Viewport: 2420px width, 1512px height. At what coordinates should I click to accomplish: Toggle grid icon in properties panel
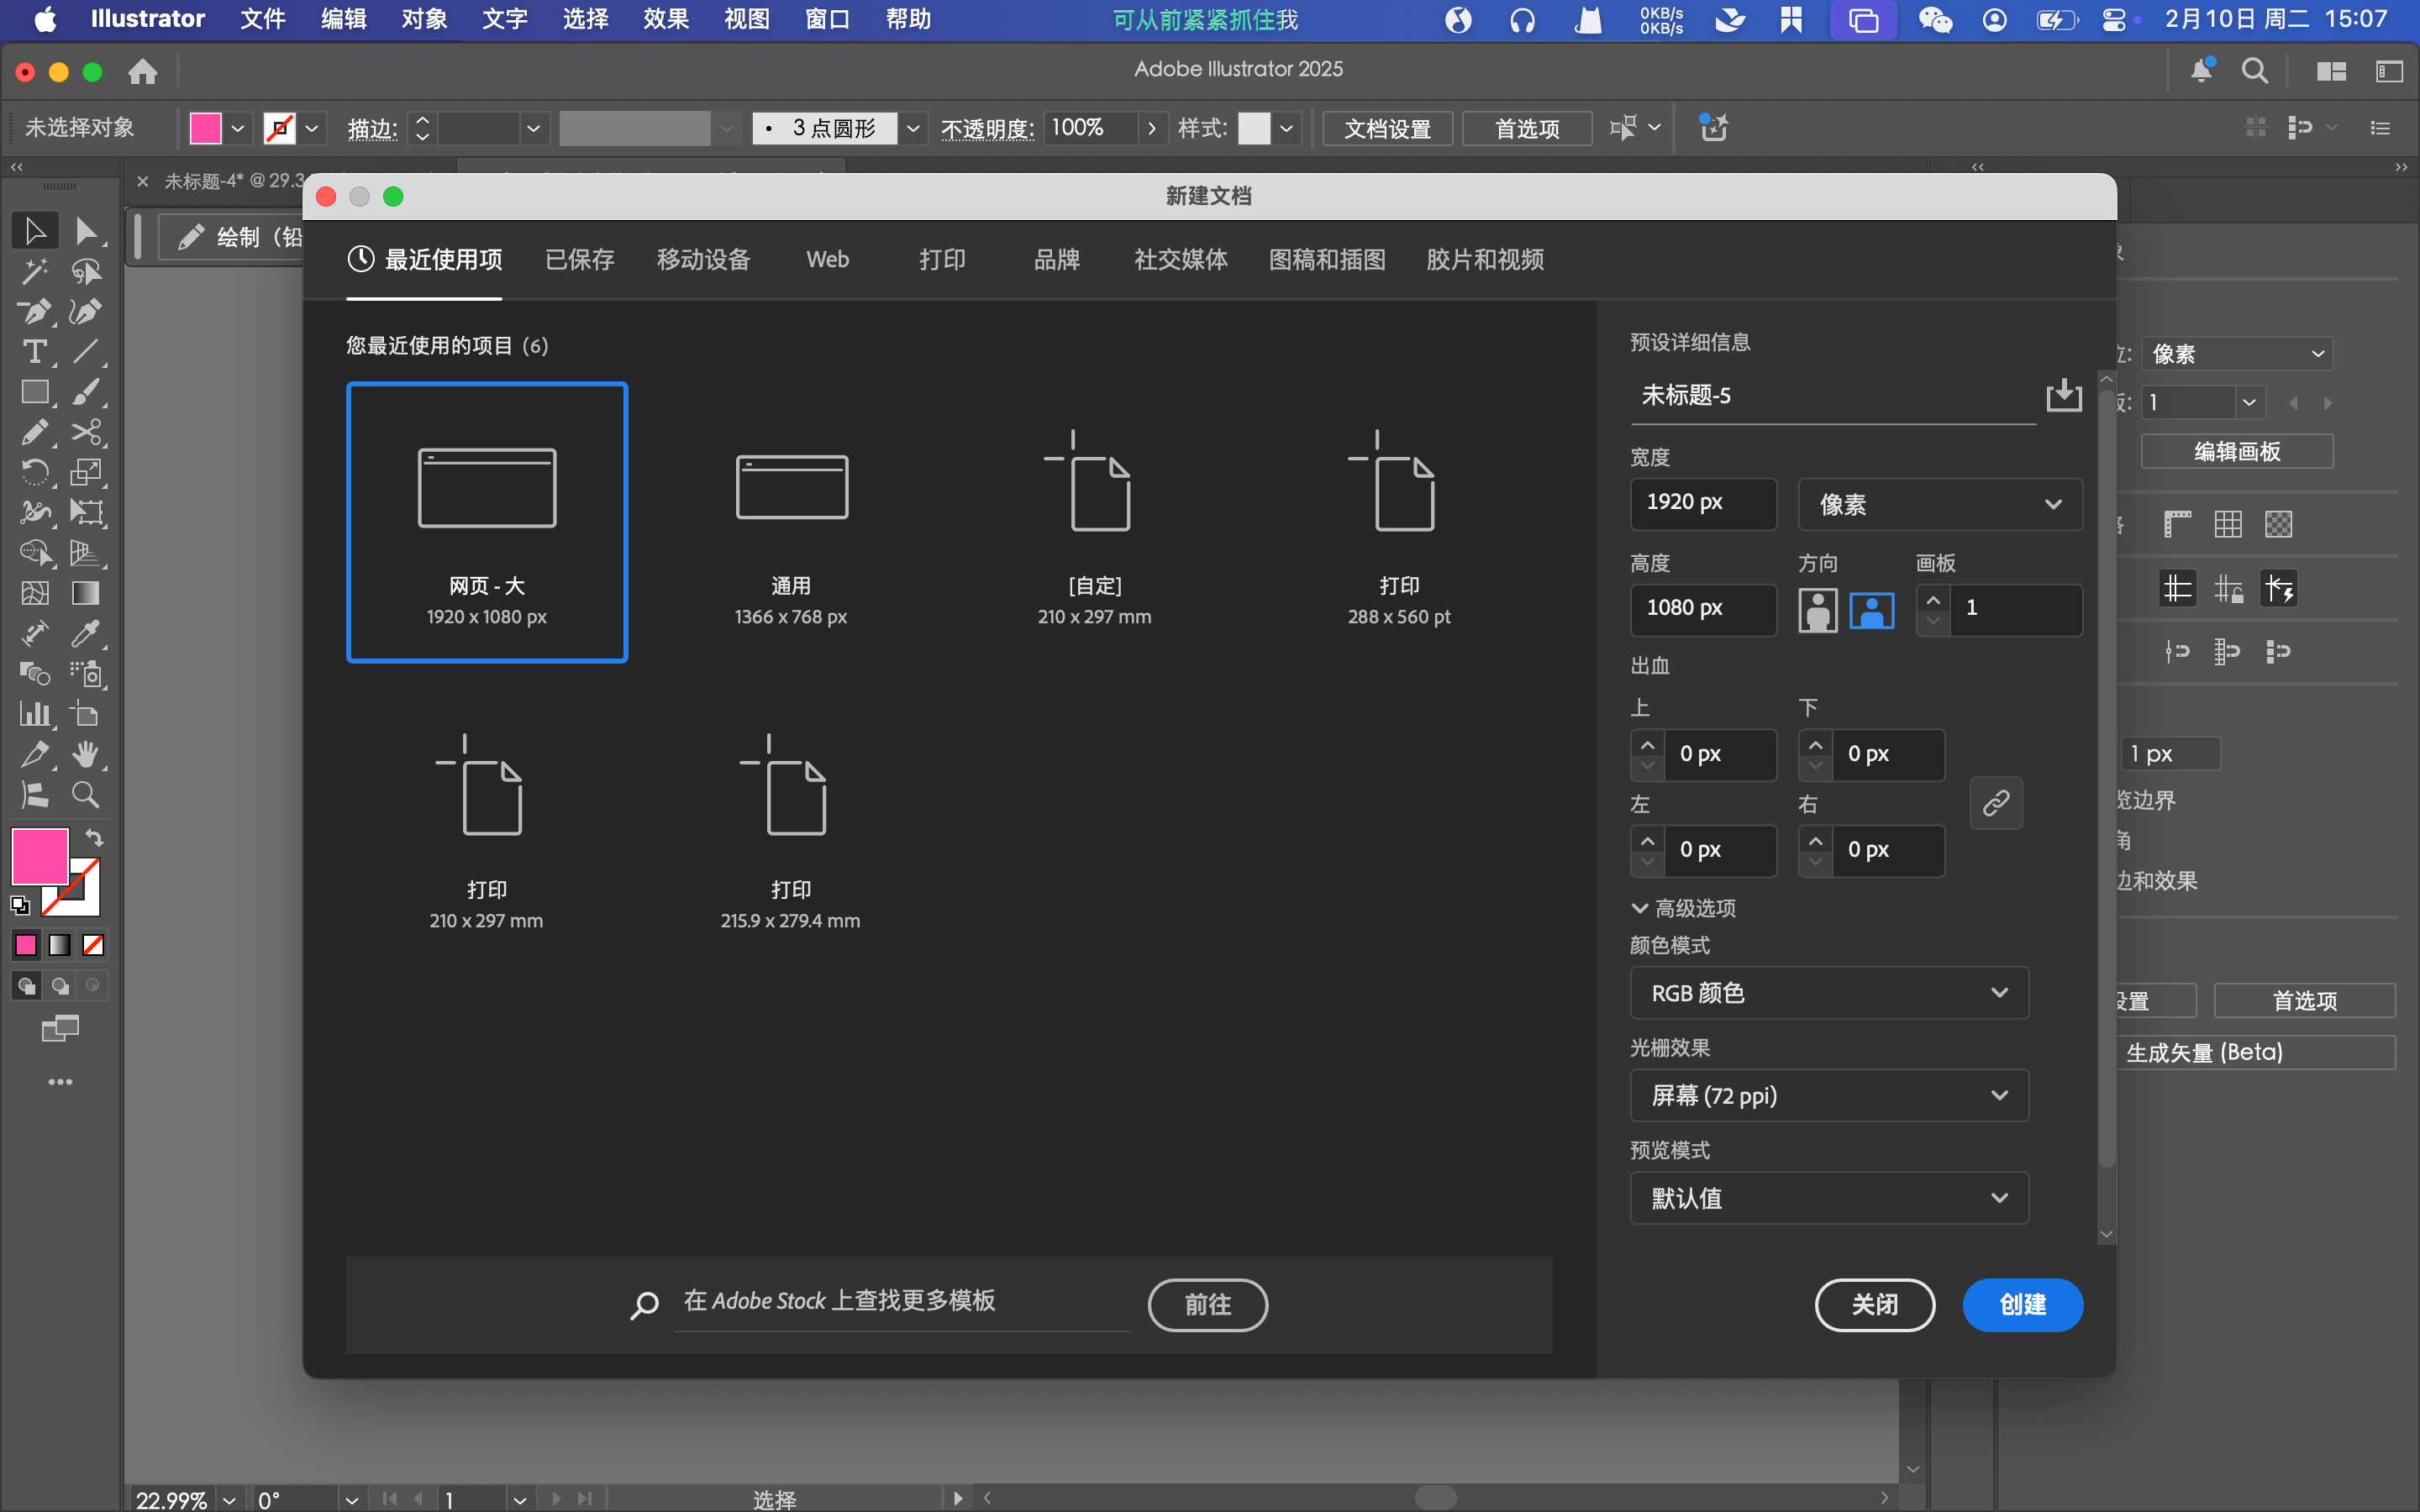(2228, 524)
